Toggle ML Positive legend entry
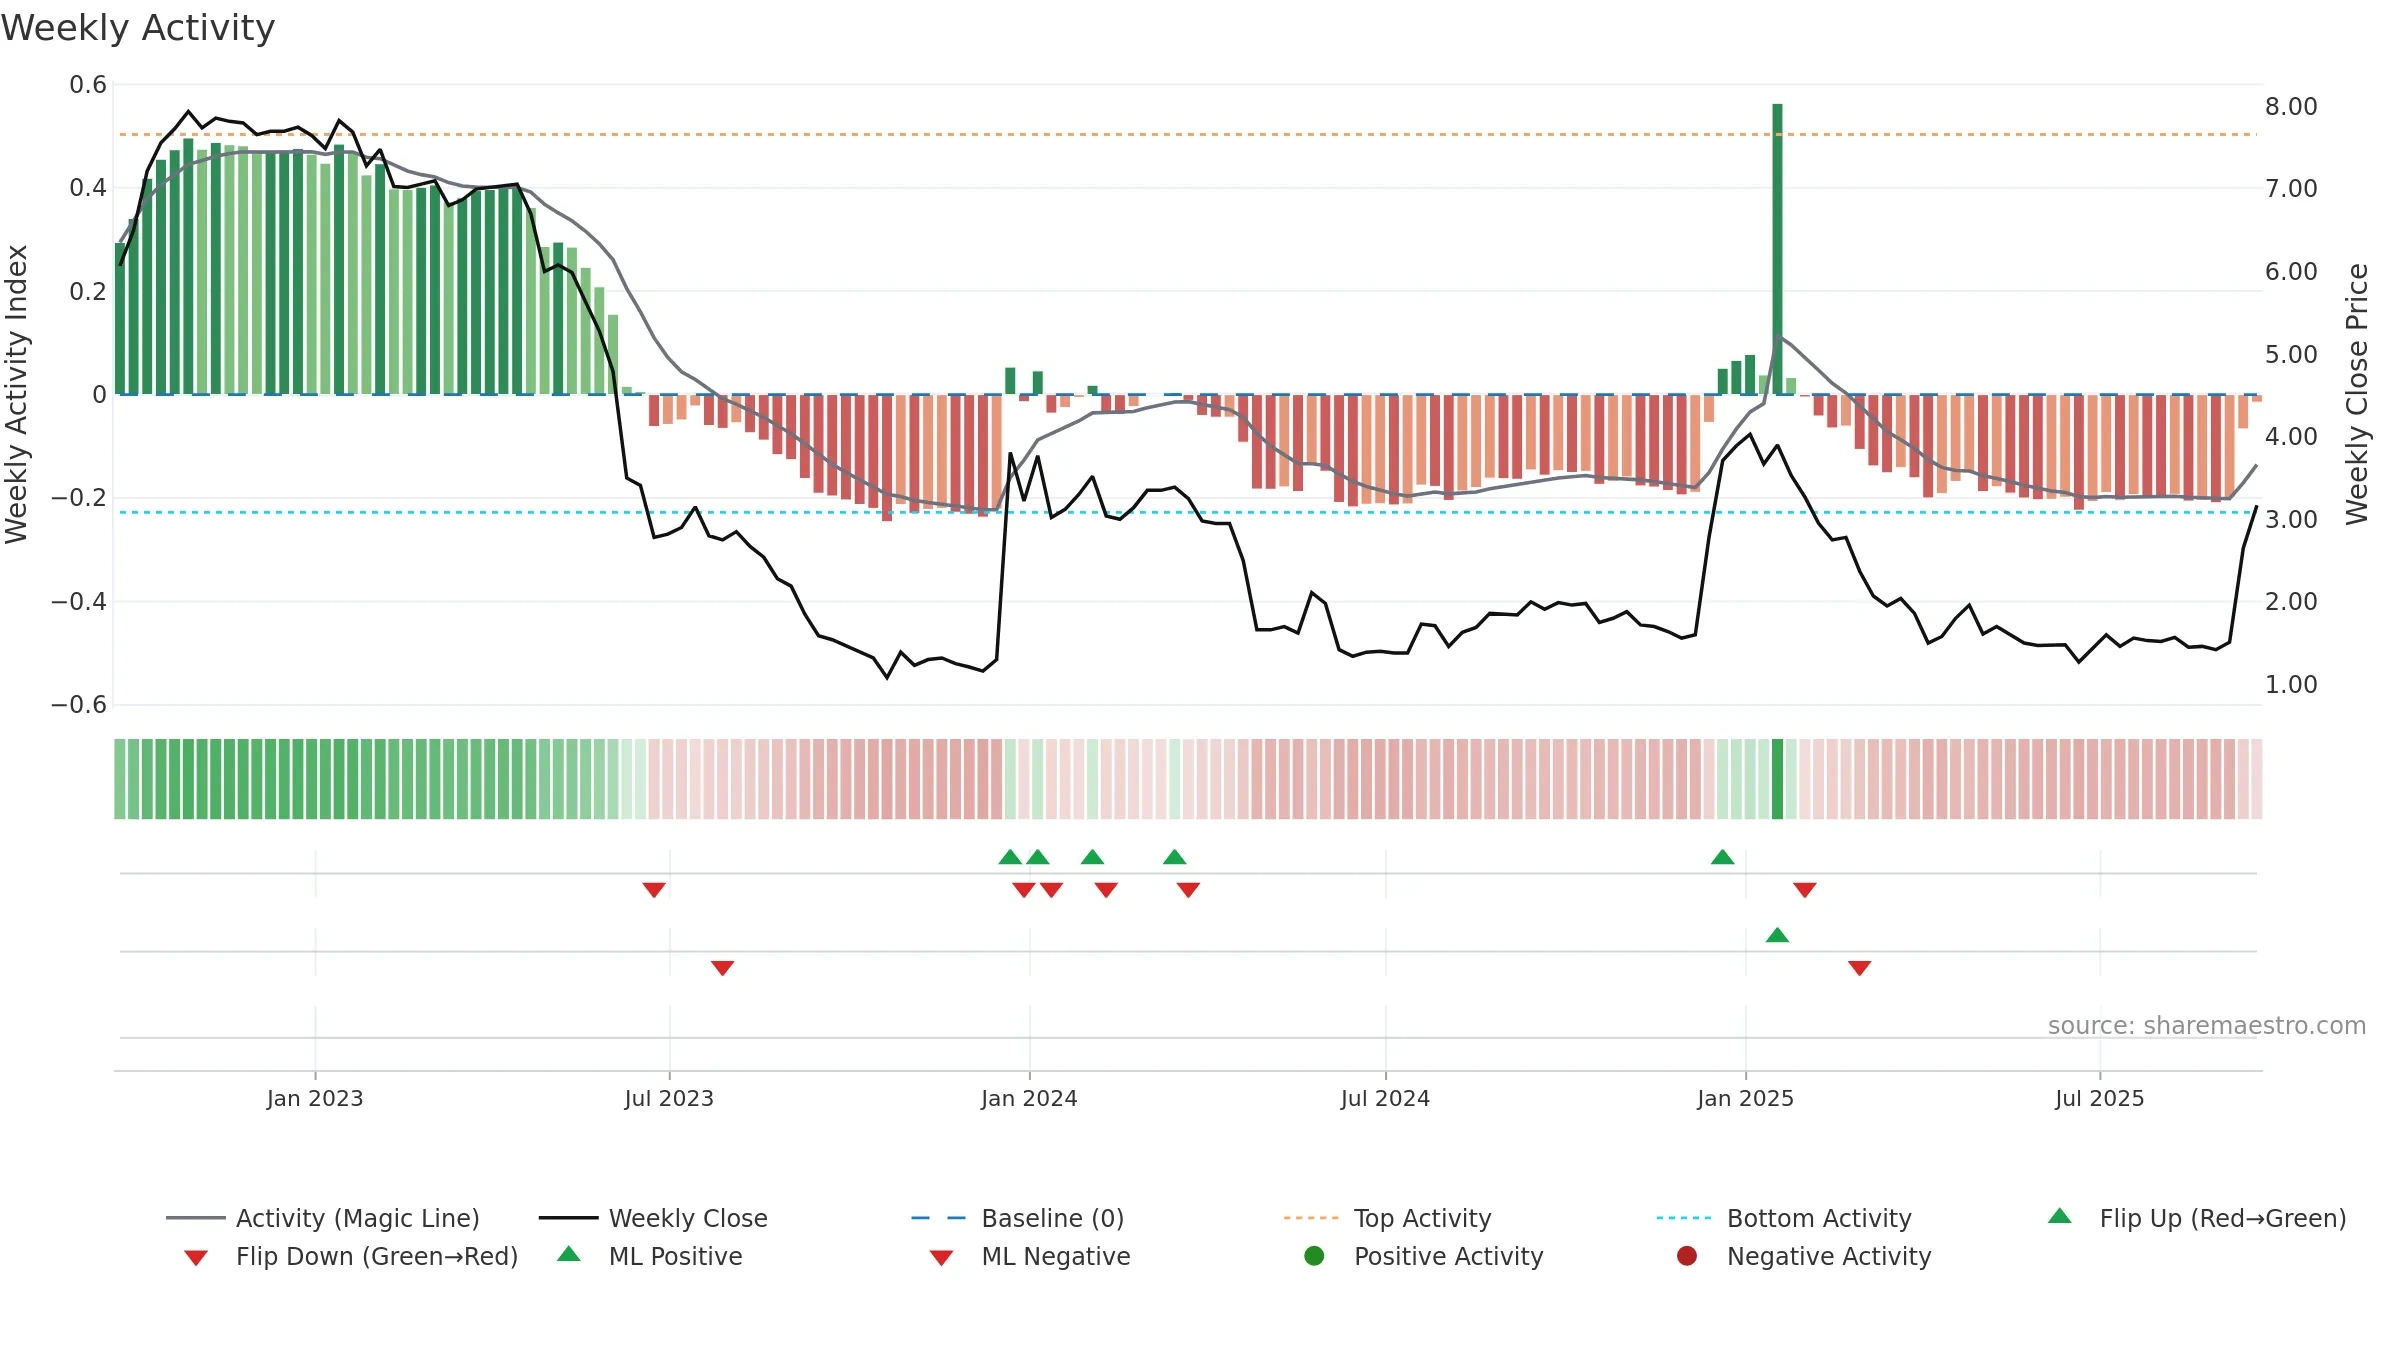This screenshot has width=2400, height=1350. coord(650,1256)
